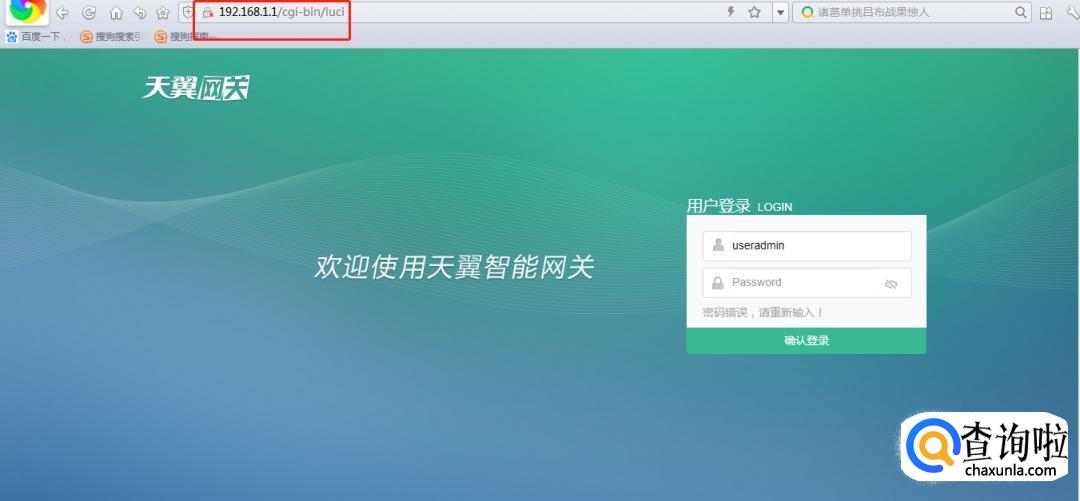Click the shield security icon in address bar

188,12
